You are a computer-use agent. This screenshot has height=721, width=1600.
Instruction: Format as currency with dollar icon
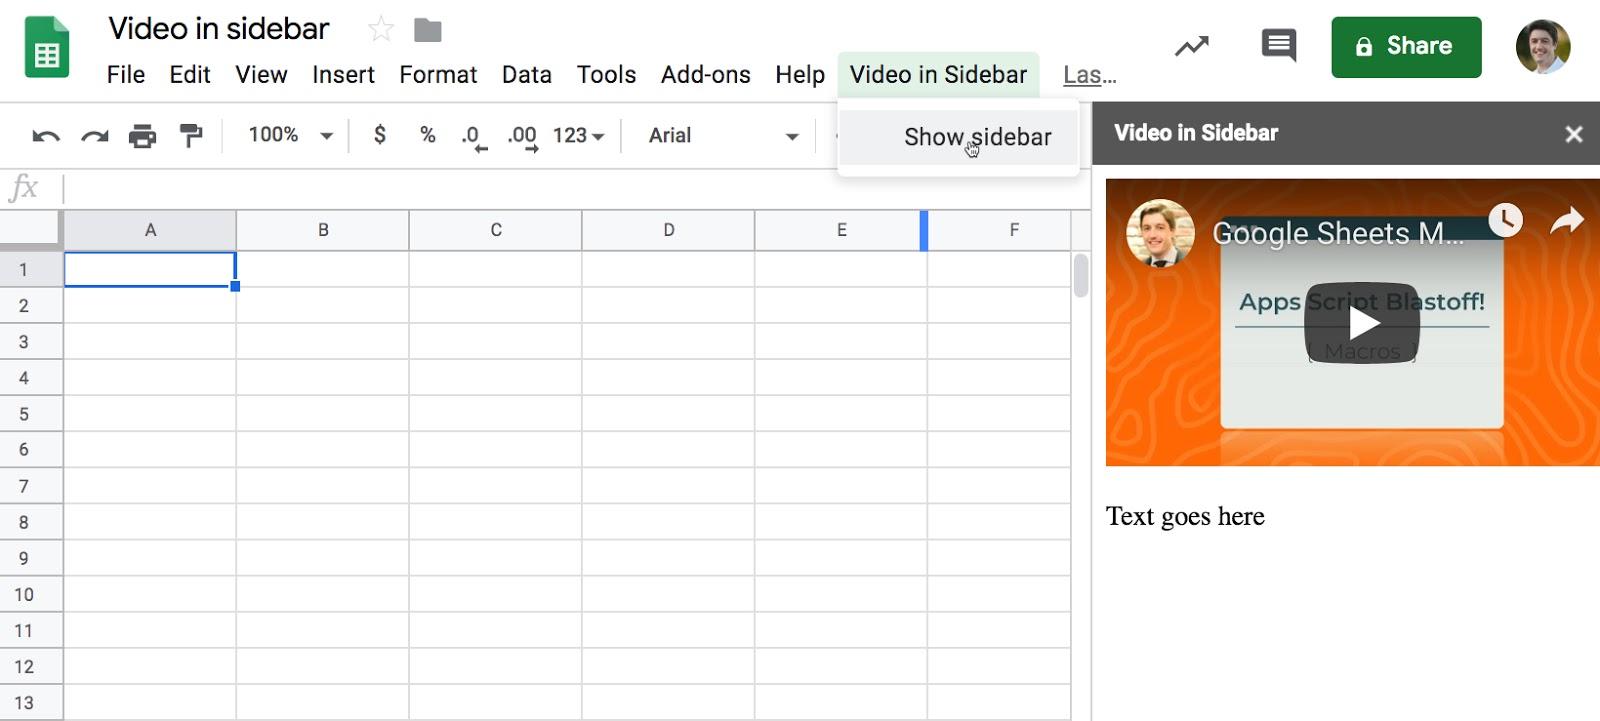pos(380,135)
